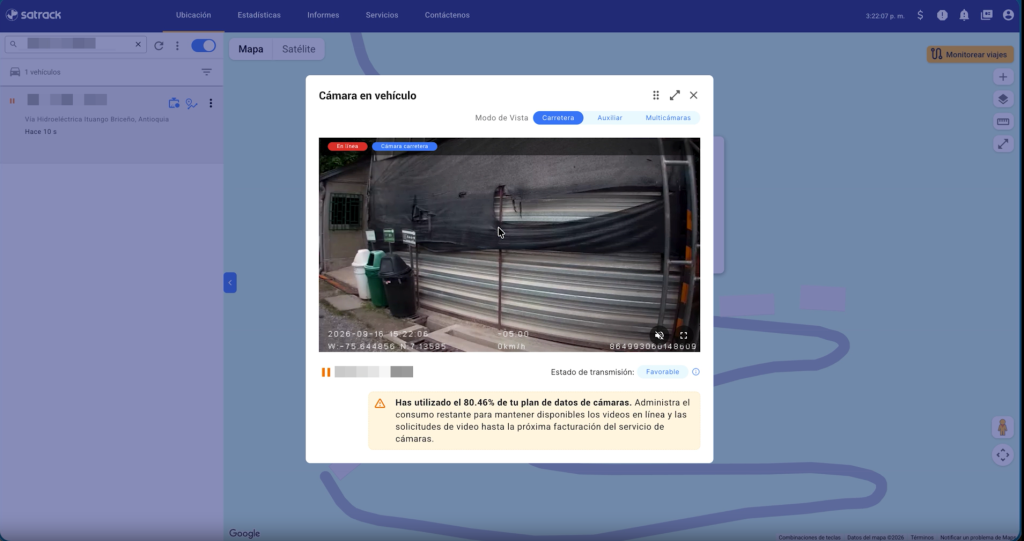
Task: Clear the vehicle search text
Action: coord(138,44)
